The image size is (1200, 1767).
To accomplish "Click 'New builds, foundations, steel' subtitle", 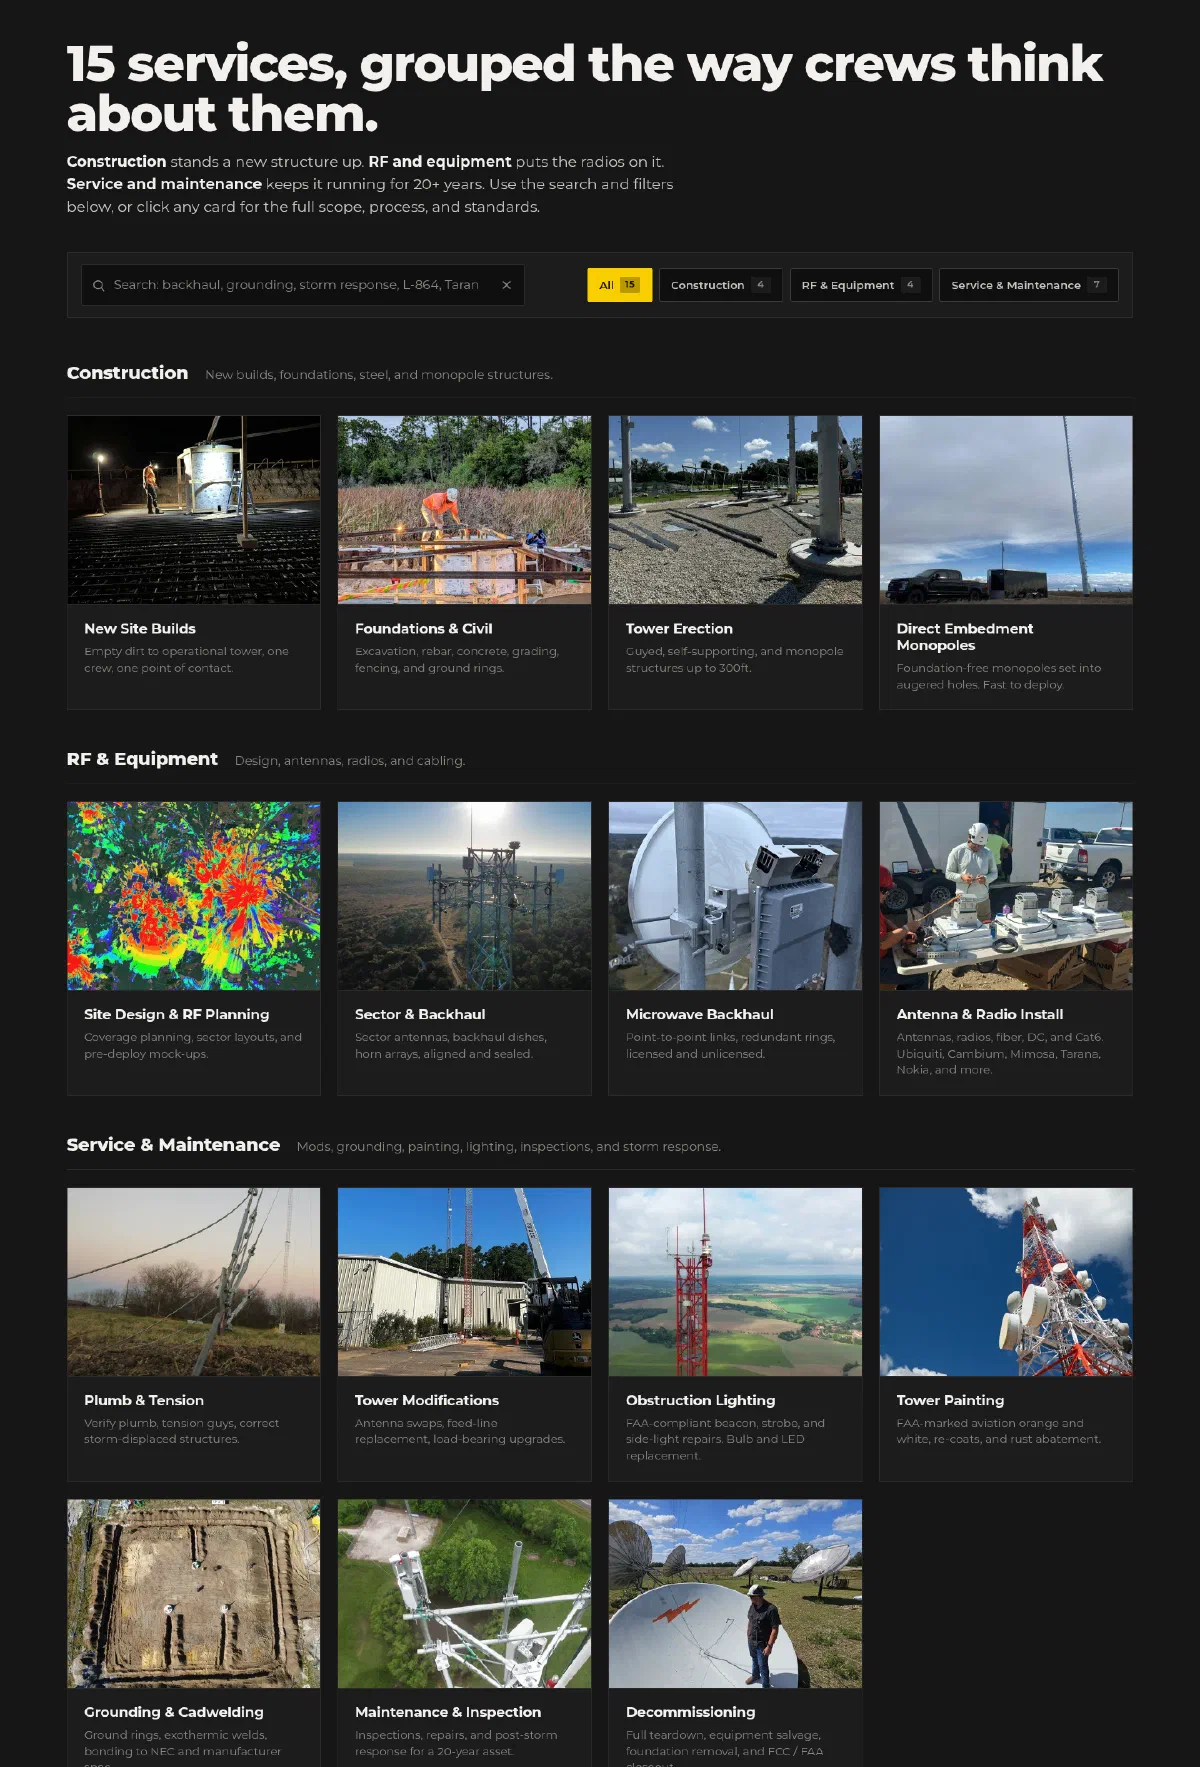I will coord(378,375).
